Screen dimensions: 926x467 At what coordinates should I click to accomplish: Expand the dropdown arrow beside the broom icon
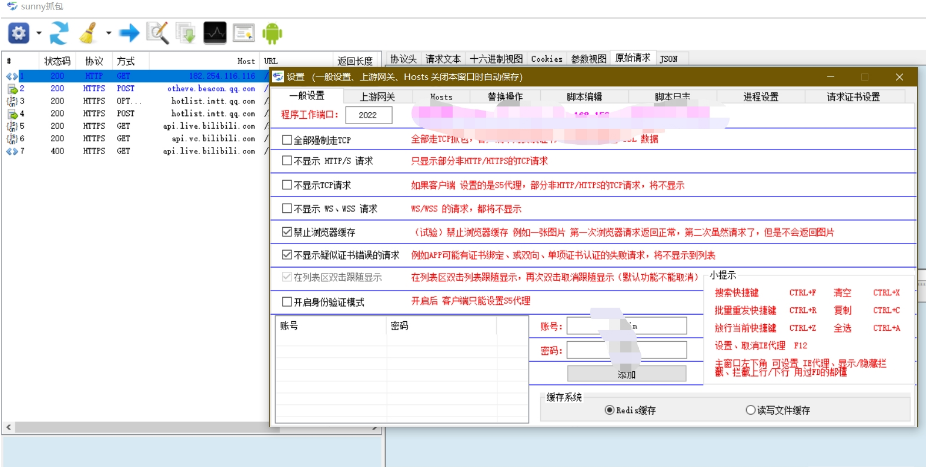[x=109, y=33]
